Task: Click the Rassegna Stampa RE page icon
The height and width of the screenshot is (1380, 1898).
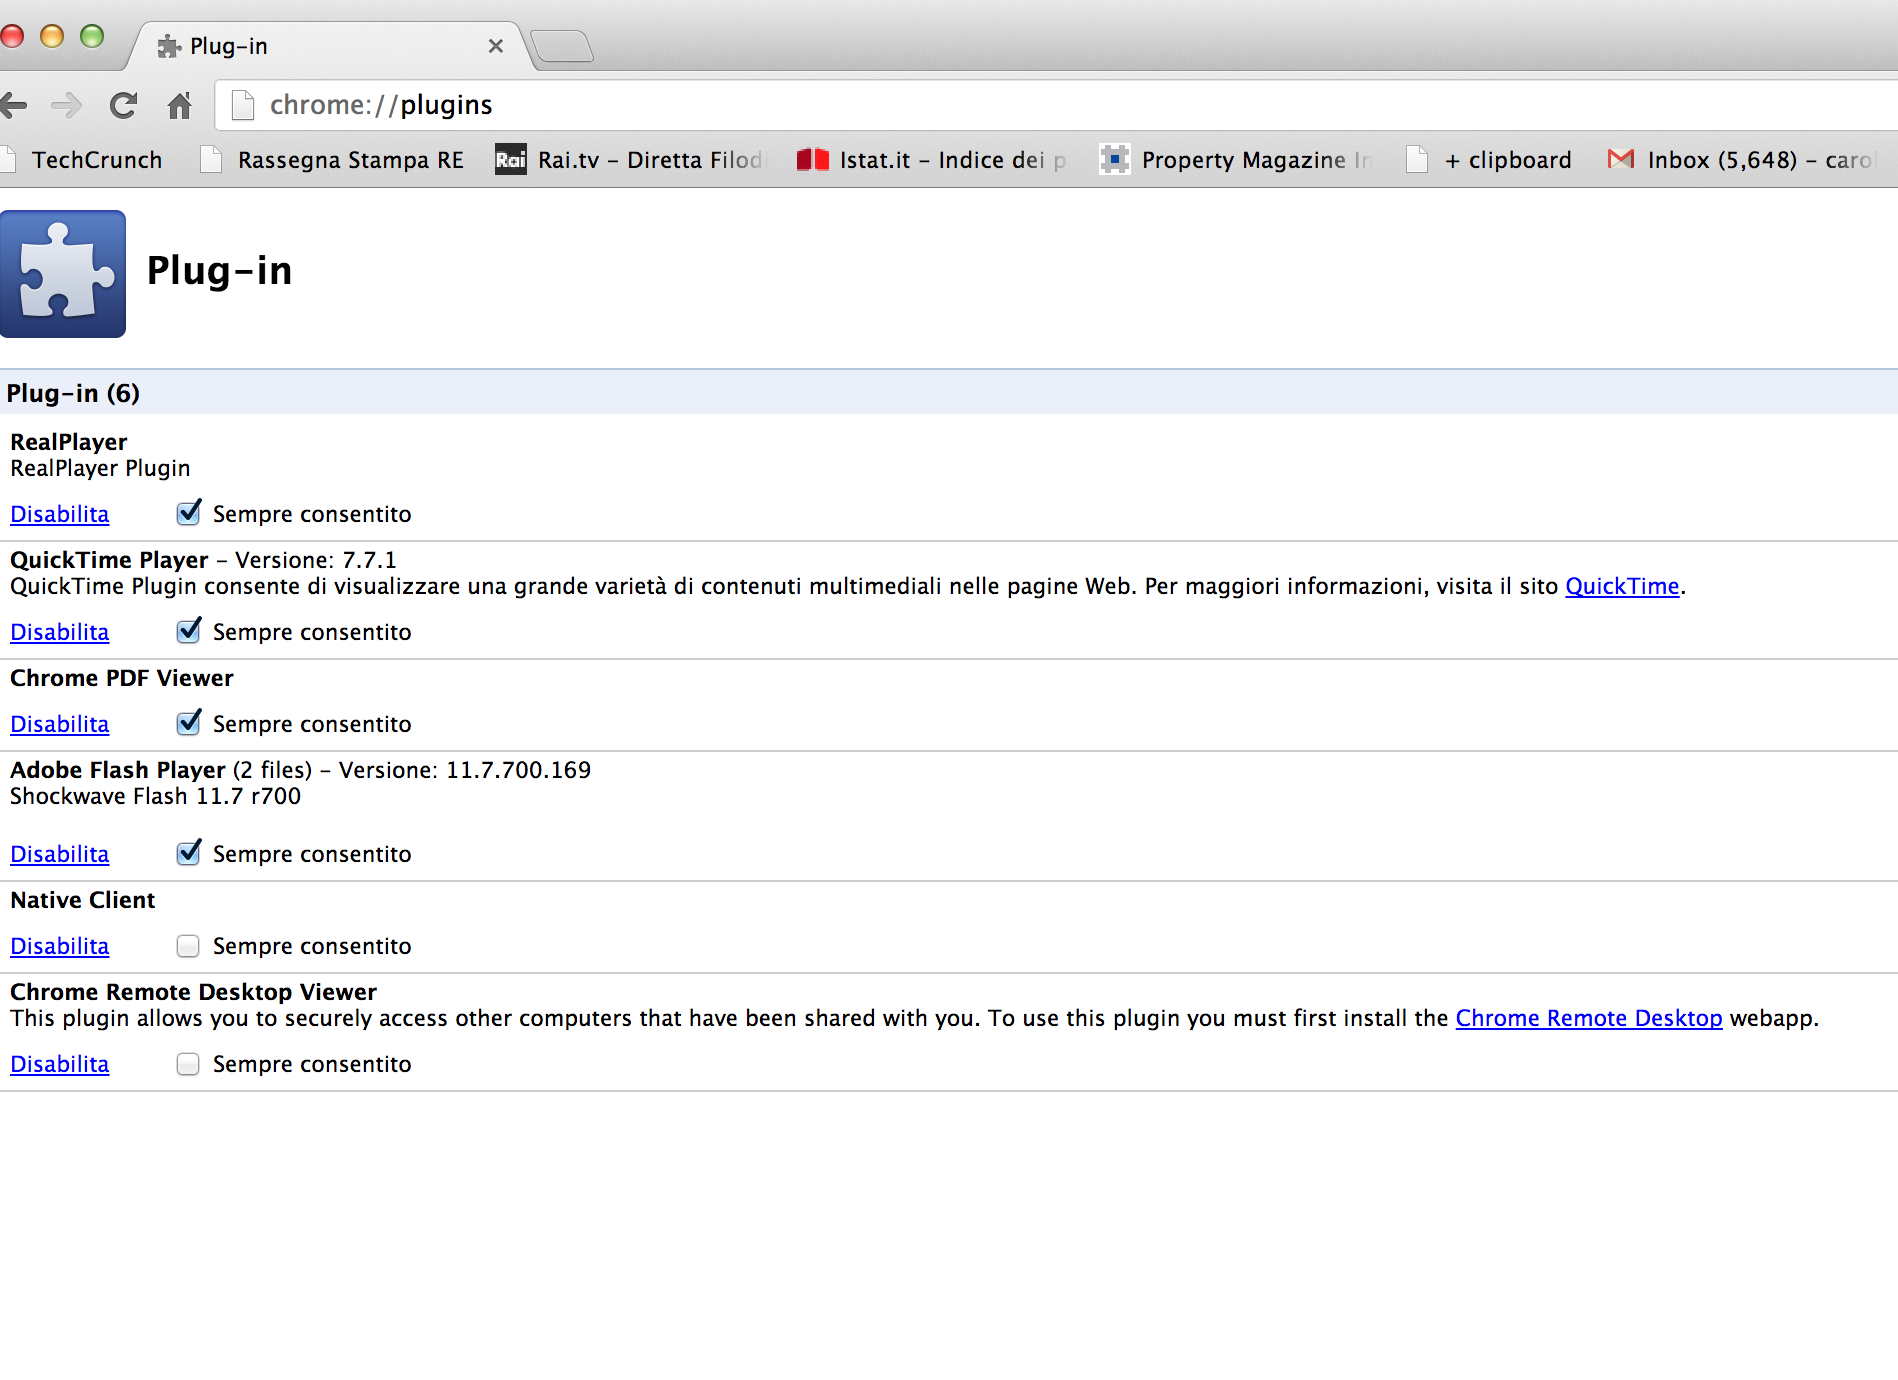Action: point(210,159)
